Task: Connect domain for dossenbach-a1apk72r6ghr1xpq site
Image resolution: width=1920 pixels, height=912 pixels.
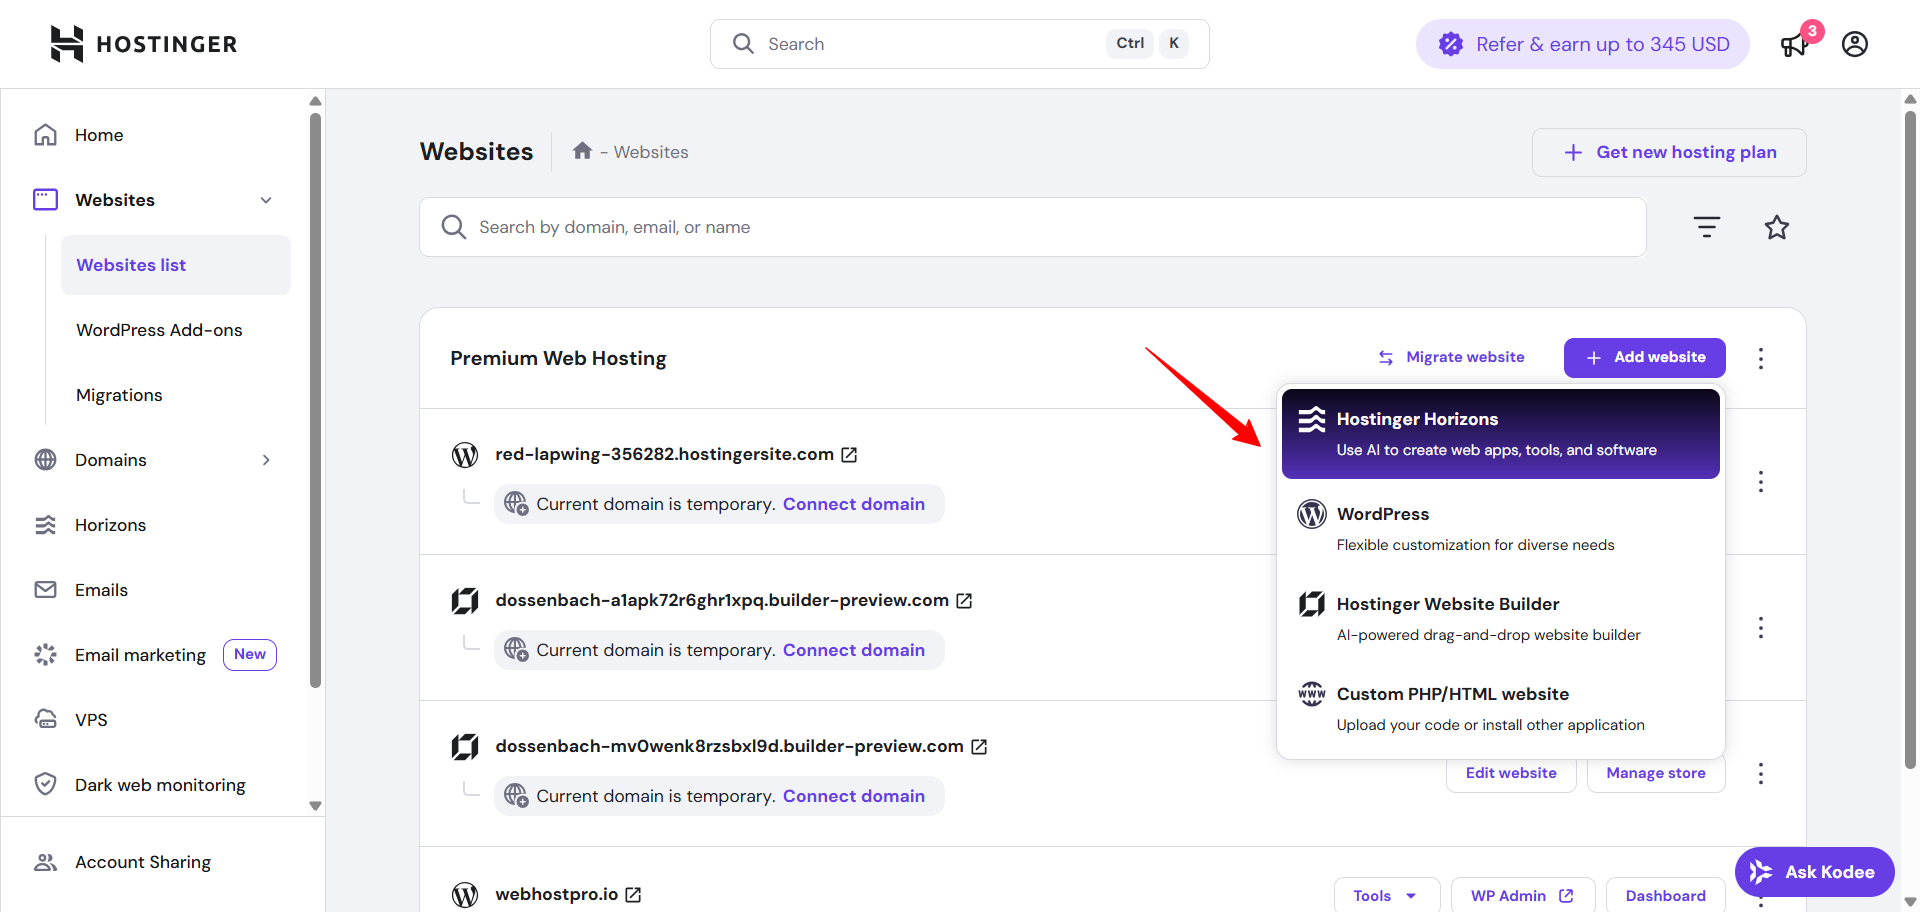Action: (853, 650)
